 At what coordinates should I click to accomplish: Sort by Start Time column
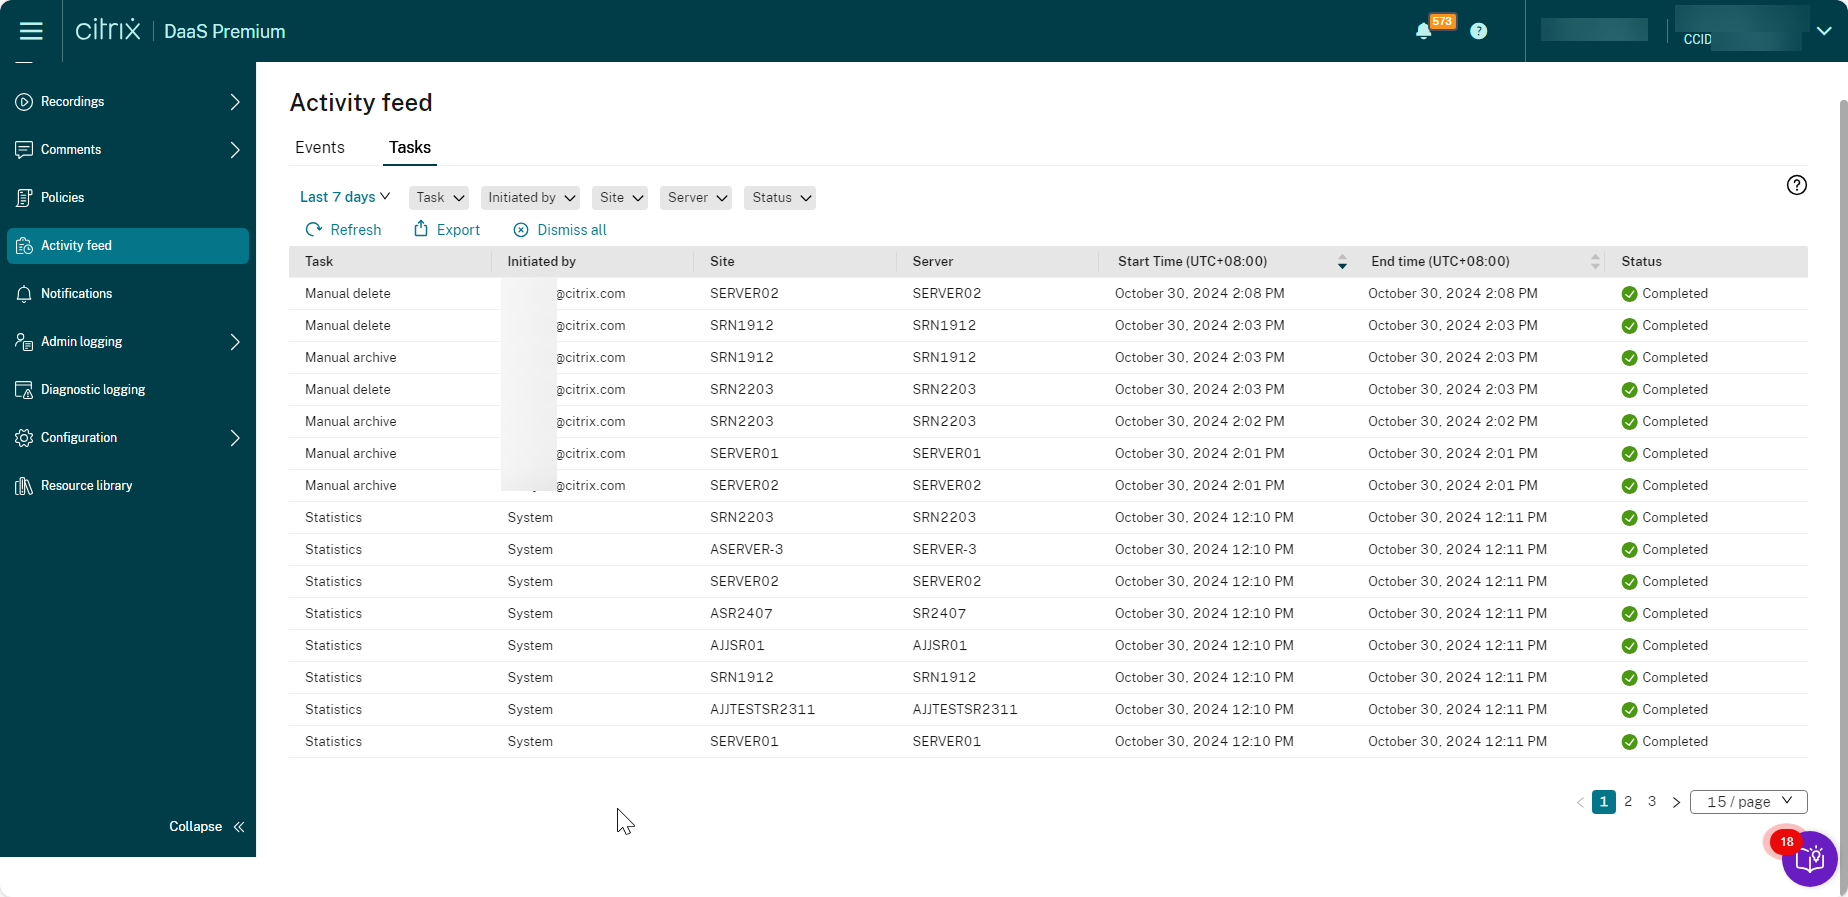[x=1342, y=262]
